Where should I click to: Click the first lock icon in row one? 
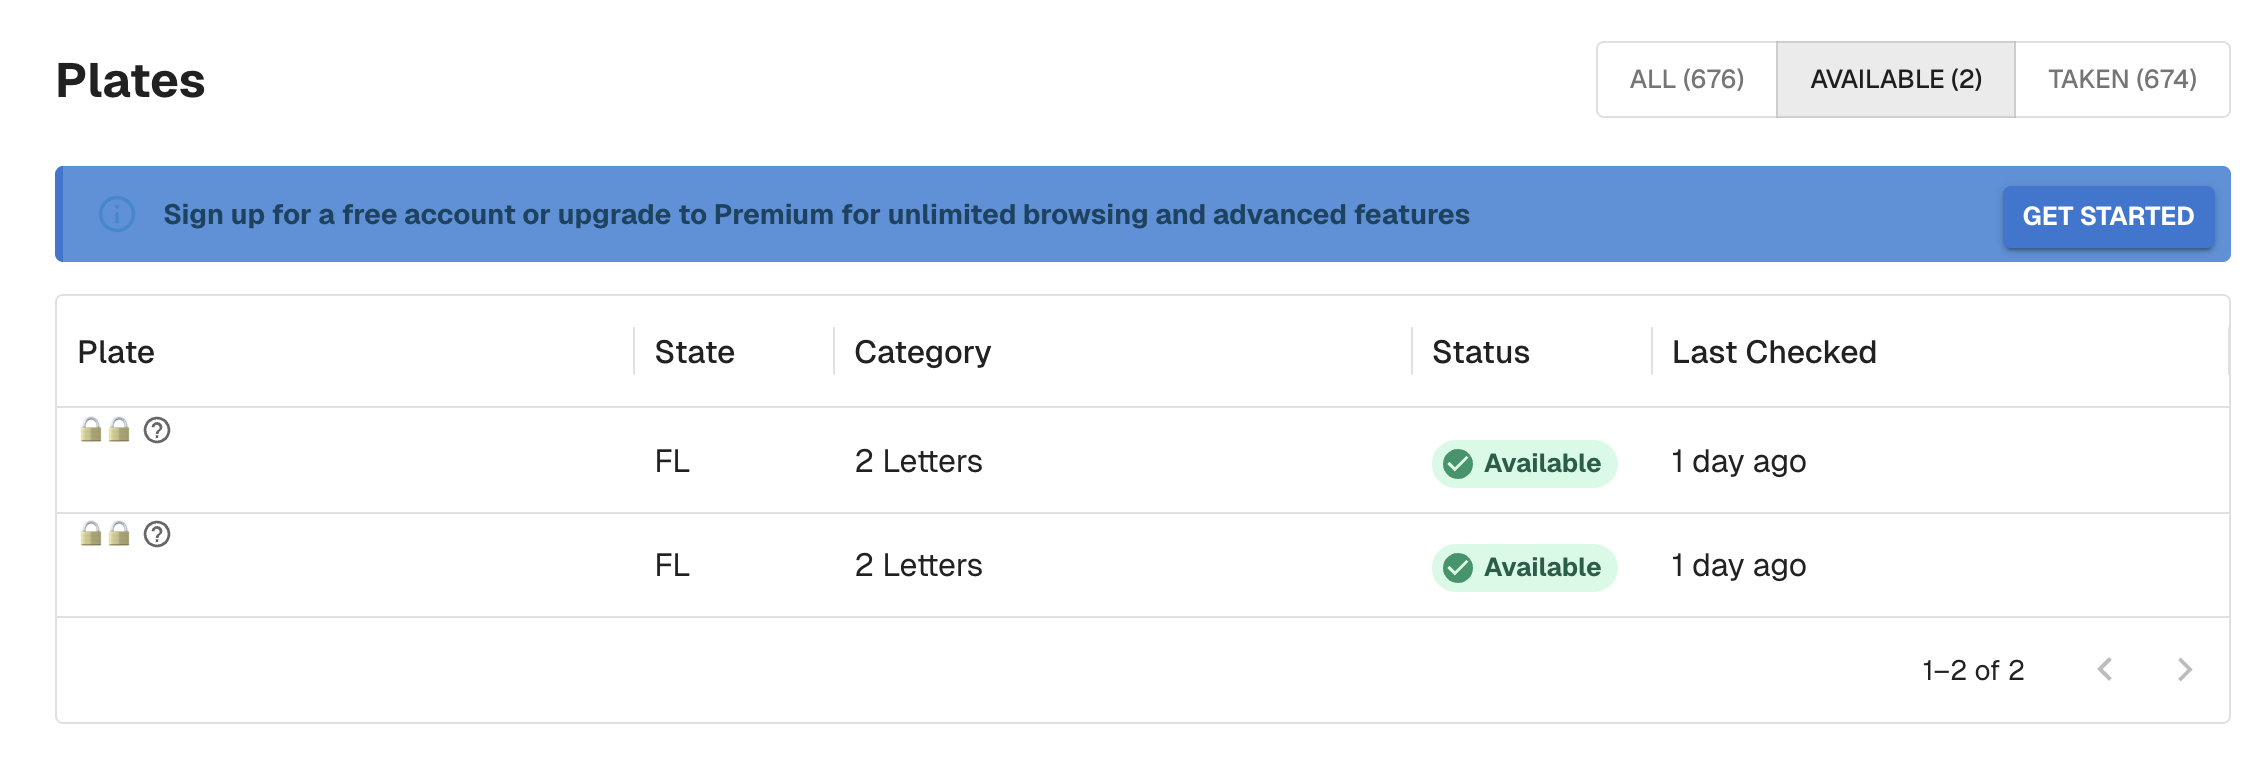click(x=91, y=430)
